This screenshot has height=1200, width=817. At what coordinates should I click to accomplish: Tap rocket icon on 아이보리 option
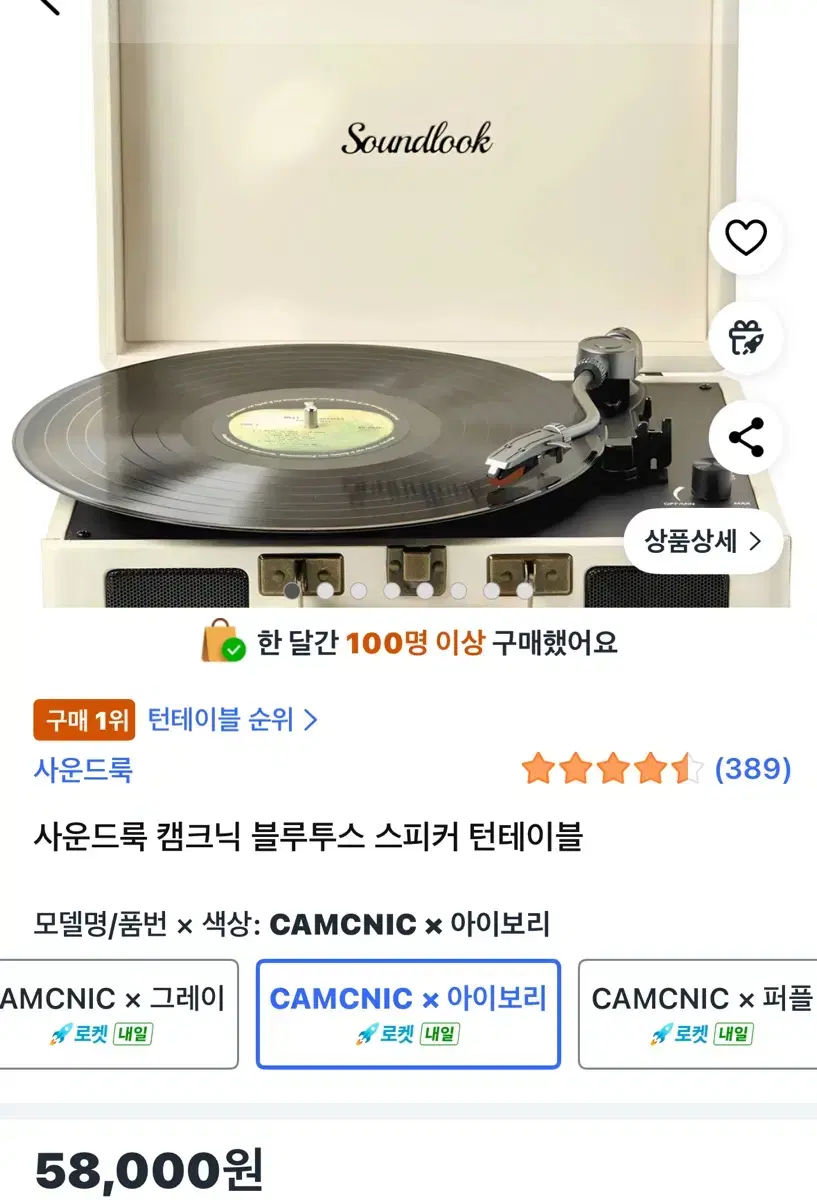(x=367, y=1034)
